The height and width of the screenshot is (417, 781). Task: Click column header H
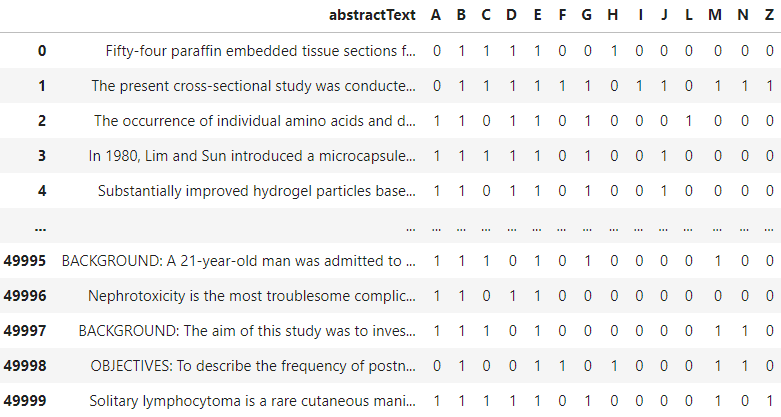[613, 15]
